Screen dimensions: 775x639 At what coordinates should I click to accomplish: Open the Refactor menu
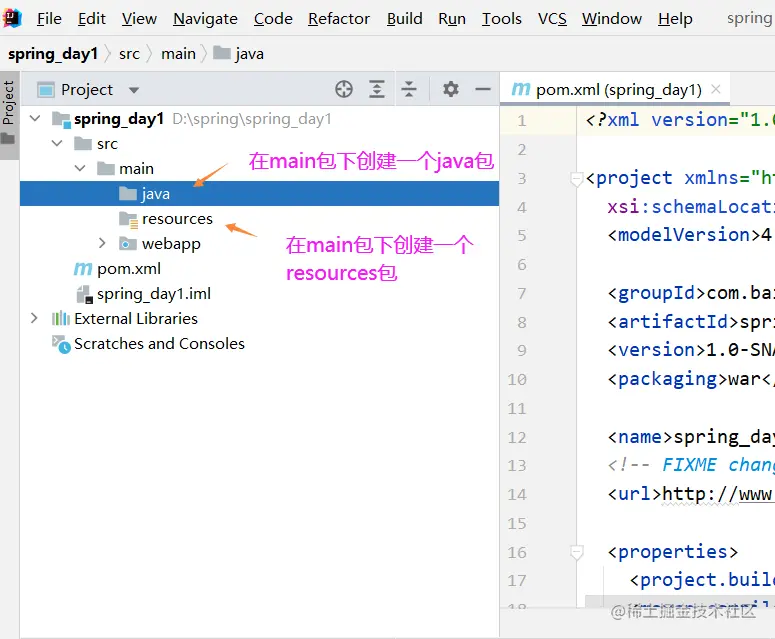pos(339,19)
